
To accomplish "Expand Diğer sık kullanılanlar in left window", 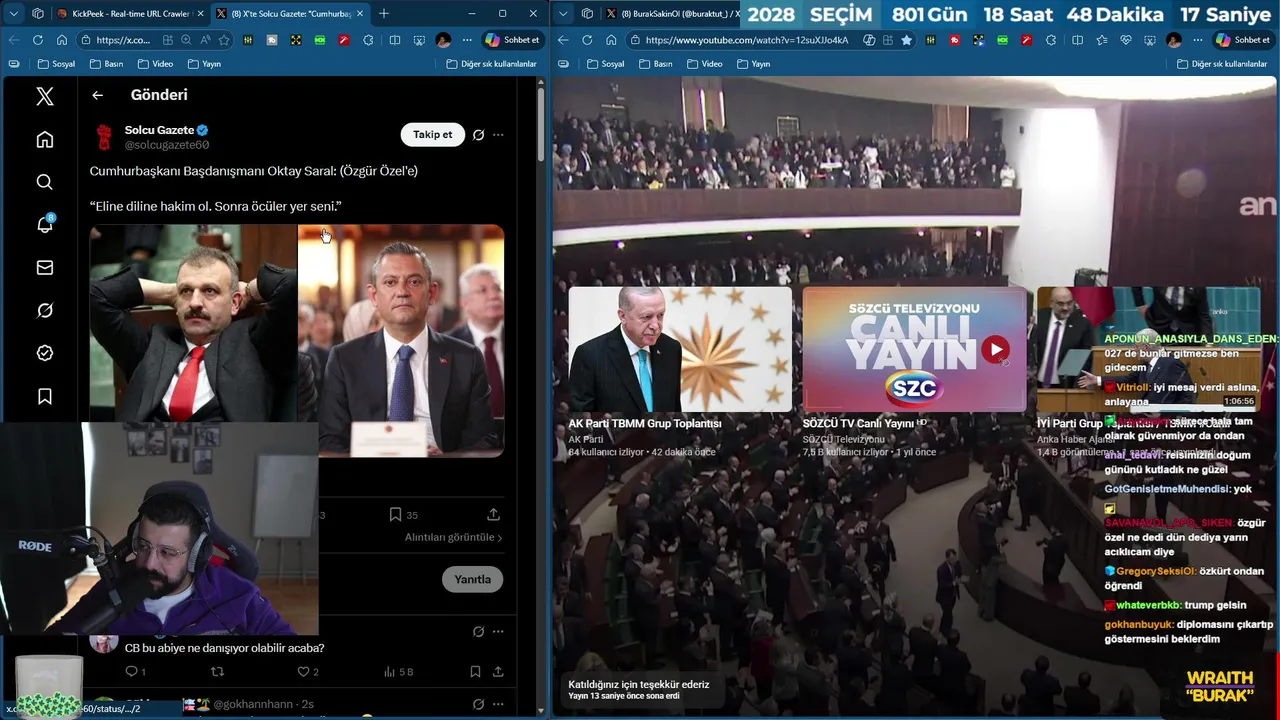I will click(x=491, y=64).
